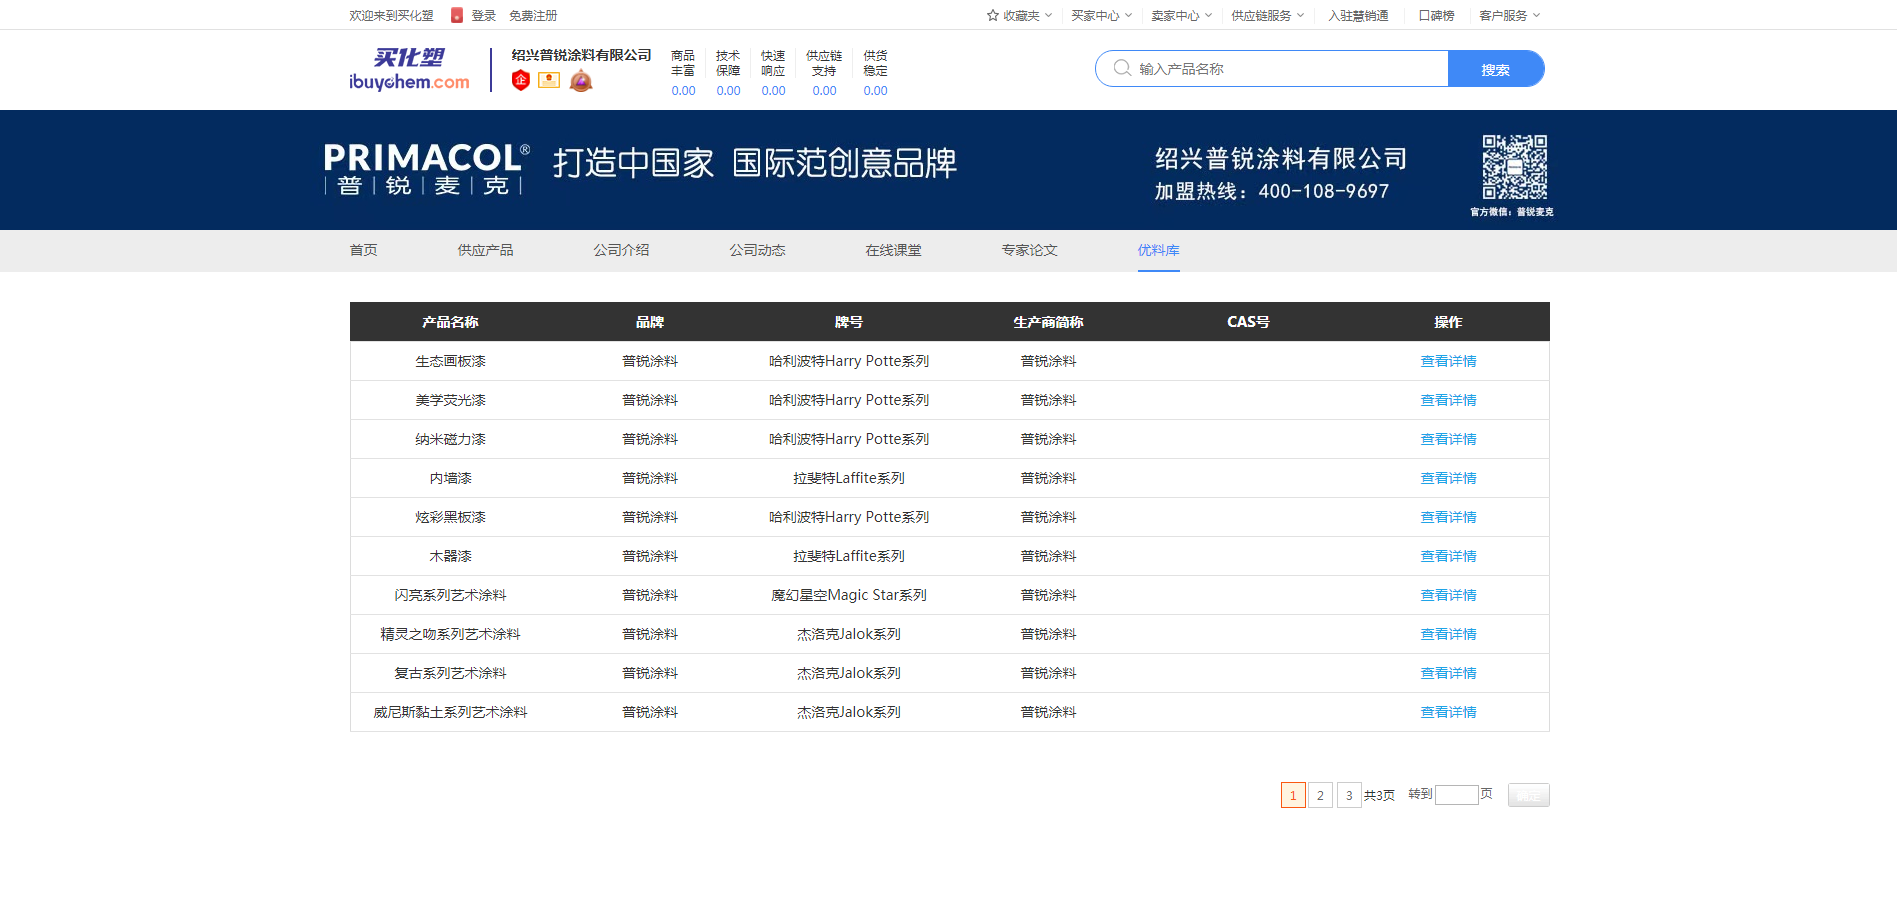View details for 闪亮系列艺术涂料
Image resolution: width=1897 pixels, height=901 pixels.
pos(1448,595)
